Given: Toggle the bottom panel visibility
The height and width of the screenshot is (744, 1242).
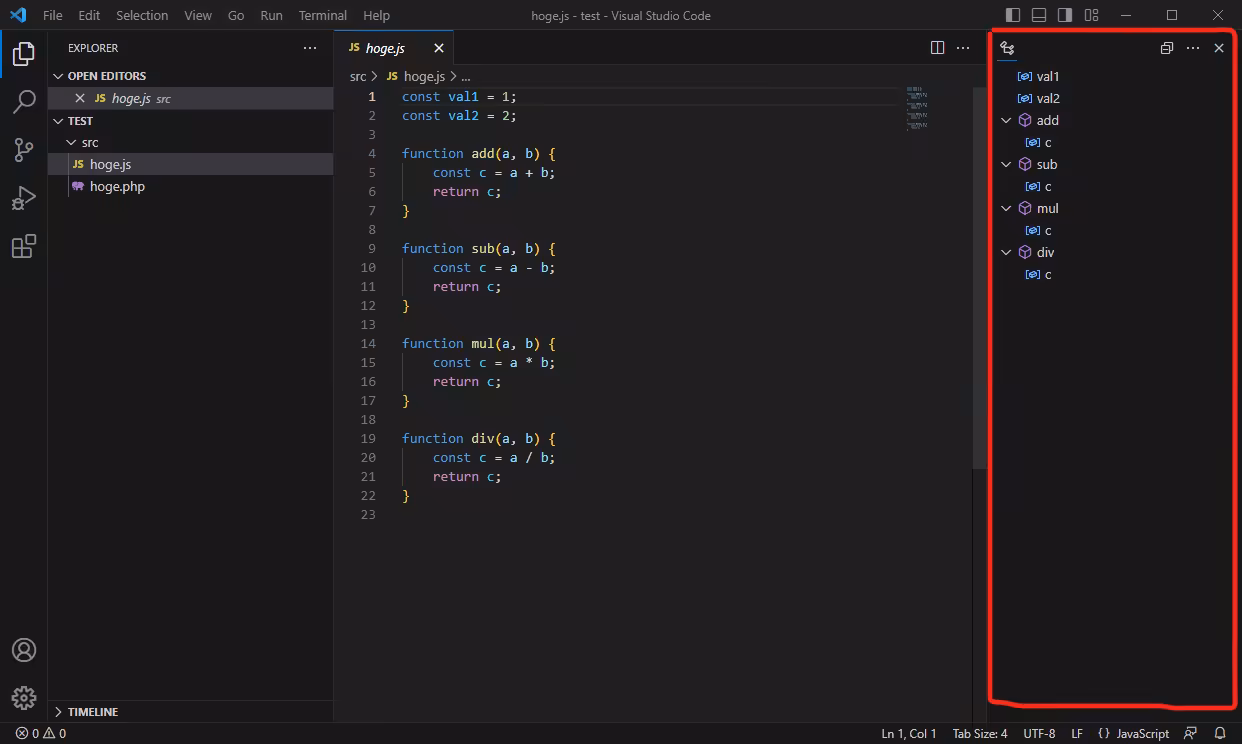Looking at the screenshot, I should [x=1039, y=15].
